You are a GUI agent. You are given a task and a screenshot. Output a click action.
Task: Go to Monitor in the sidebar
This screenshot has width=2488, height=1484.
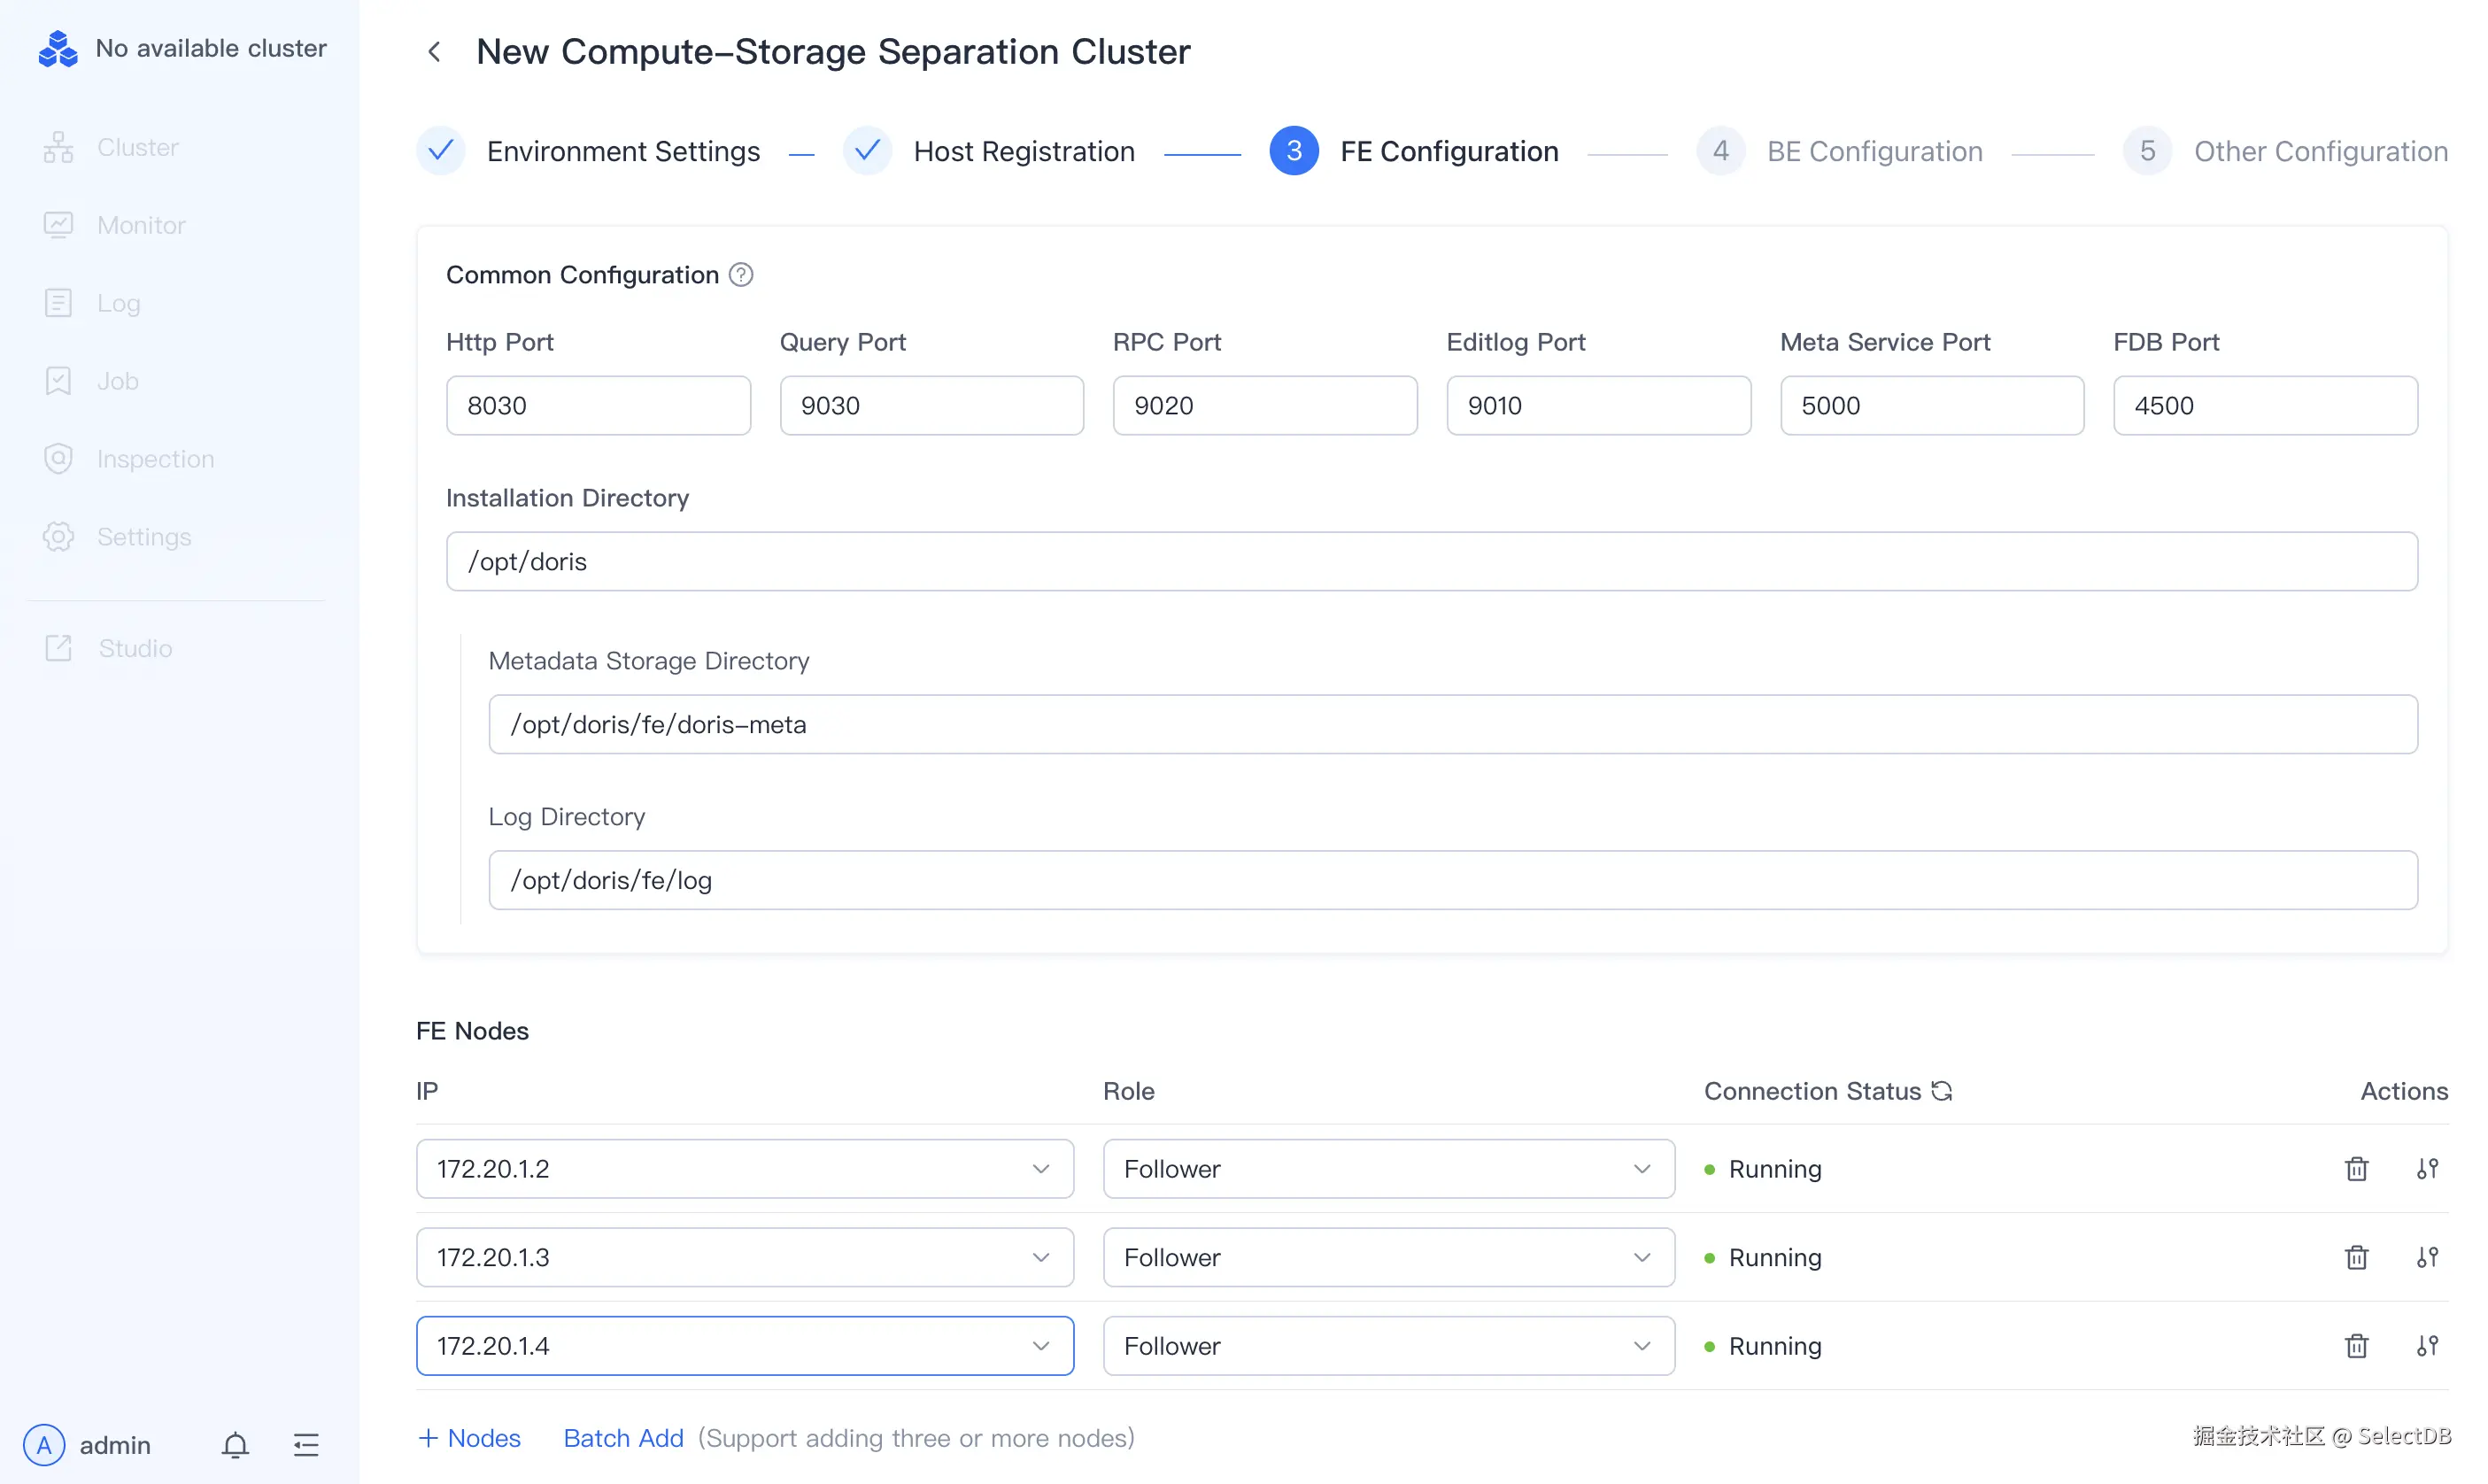coord(141,225)
